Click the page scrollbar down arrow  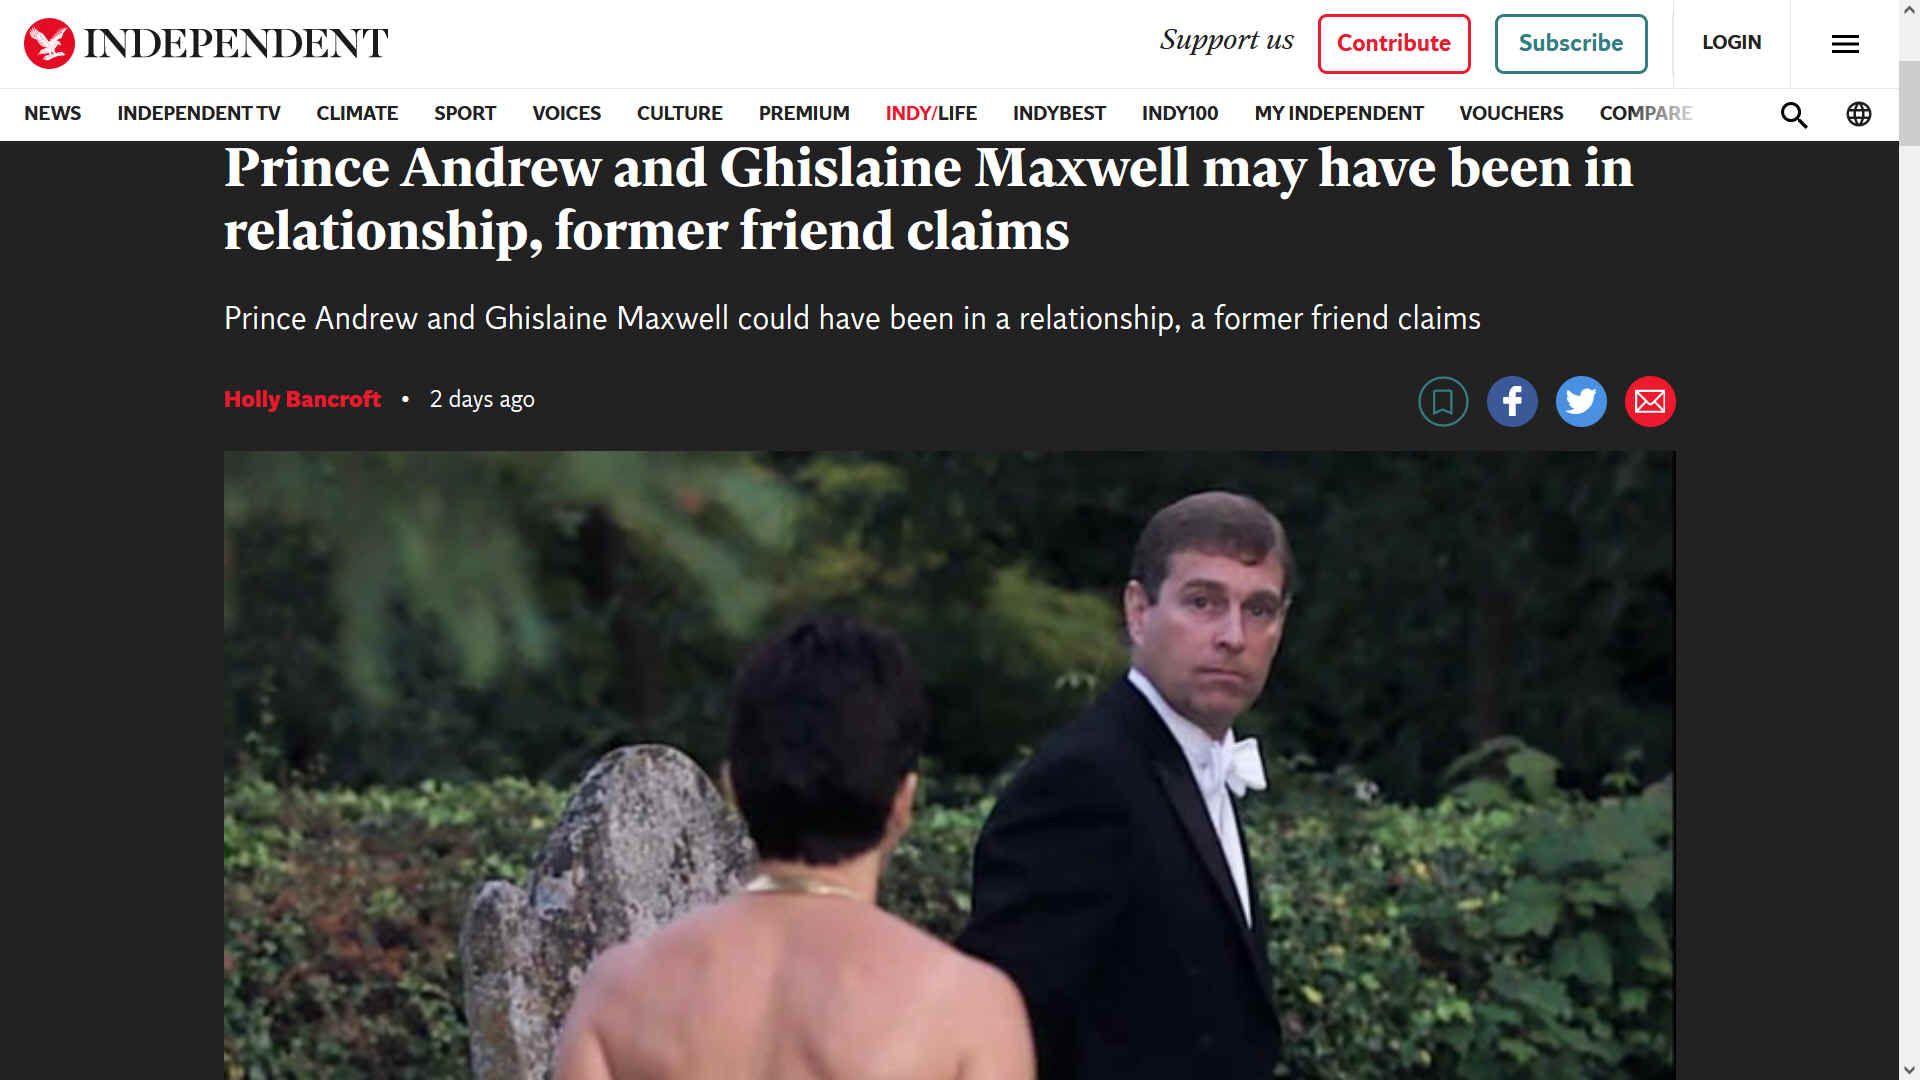coord(1910,1070)
